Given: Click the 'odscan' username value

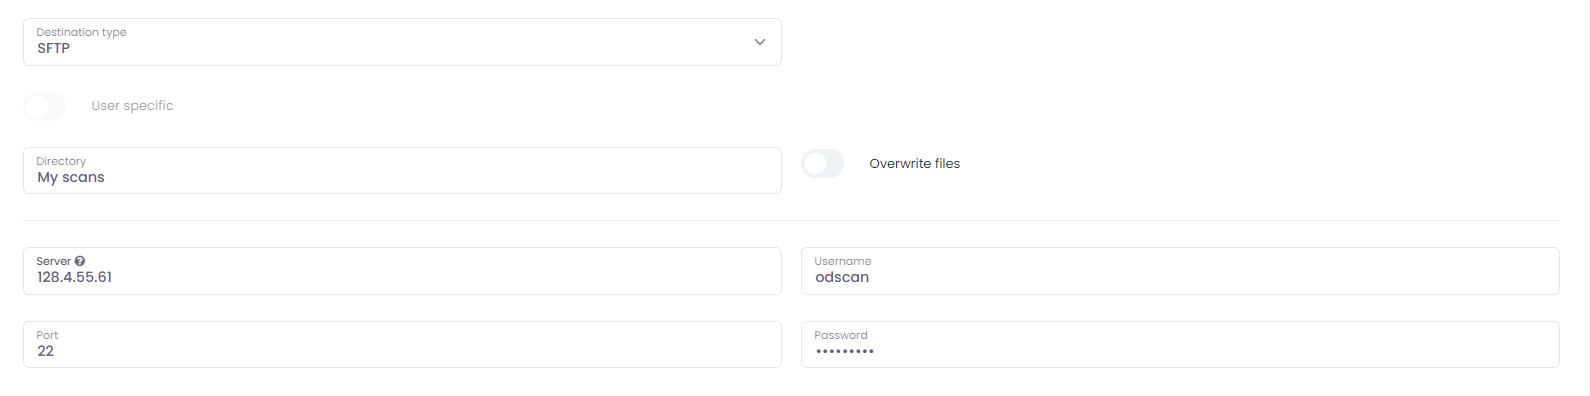Looking at the screenshot, I should tap(842, 277).
